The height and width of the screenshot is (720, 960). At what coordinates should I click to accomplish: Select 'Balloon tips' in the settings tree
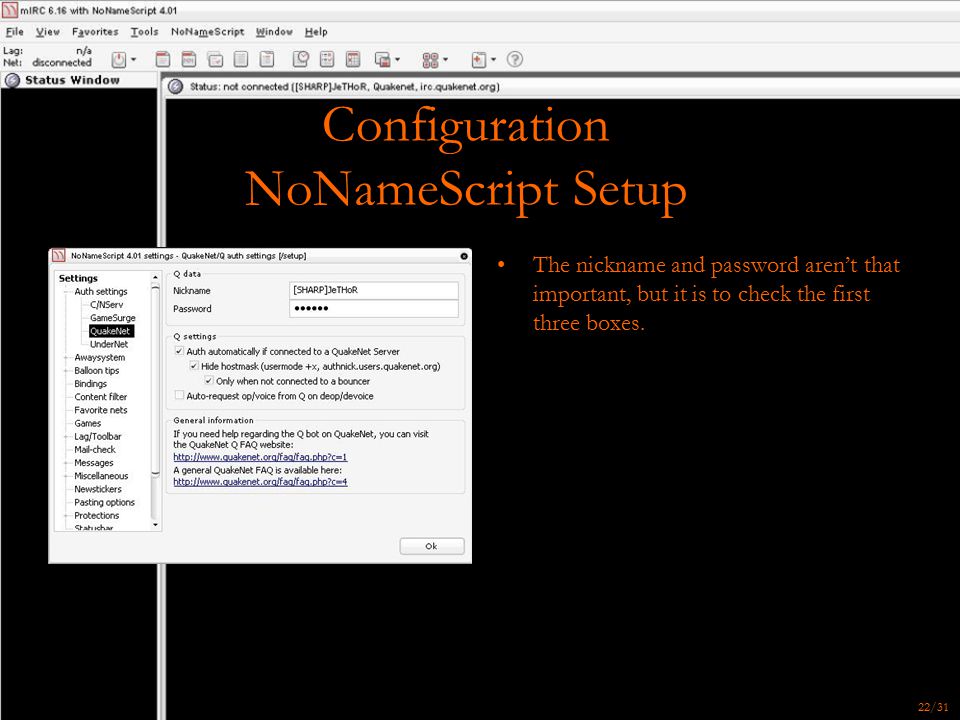click(97, 370)
